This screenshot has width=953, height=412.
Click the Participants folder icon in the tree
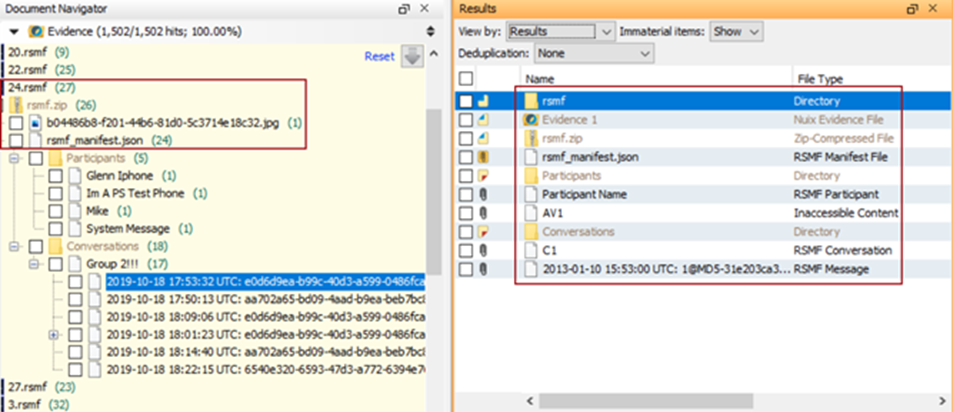[x=56, y=158]
